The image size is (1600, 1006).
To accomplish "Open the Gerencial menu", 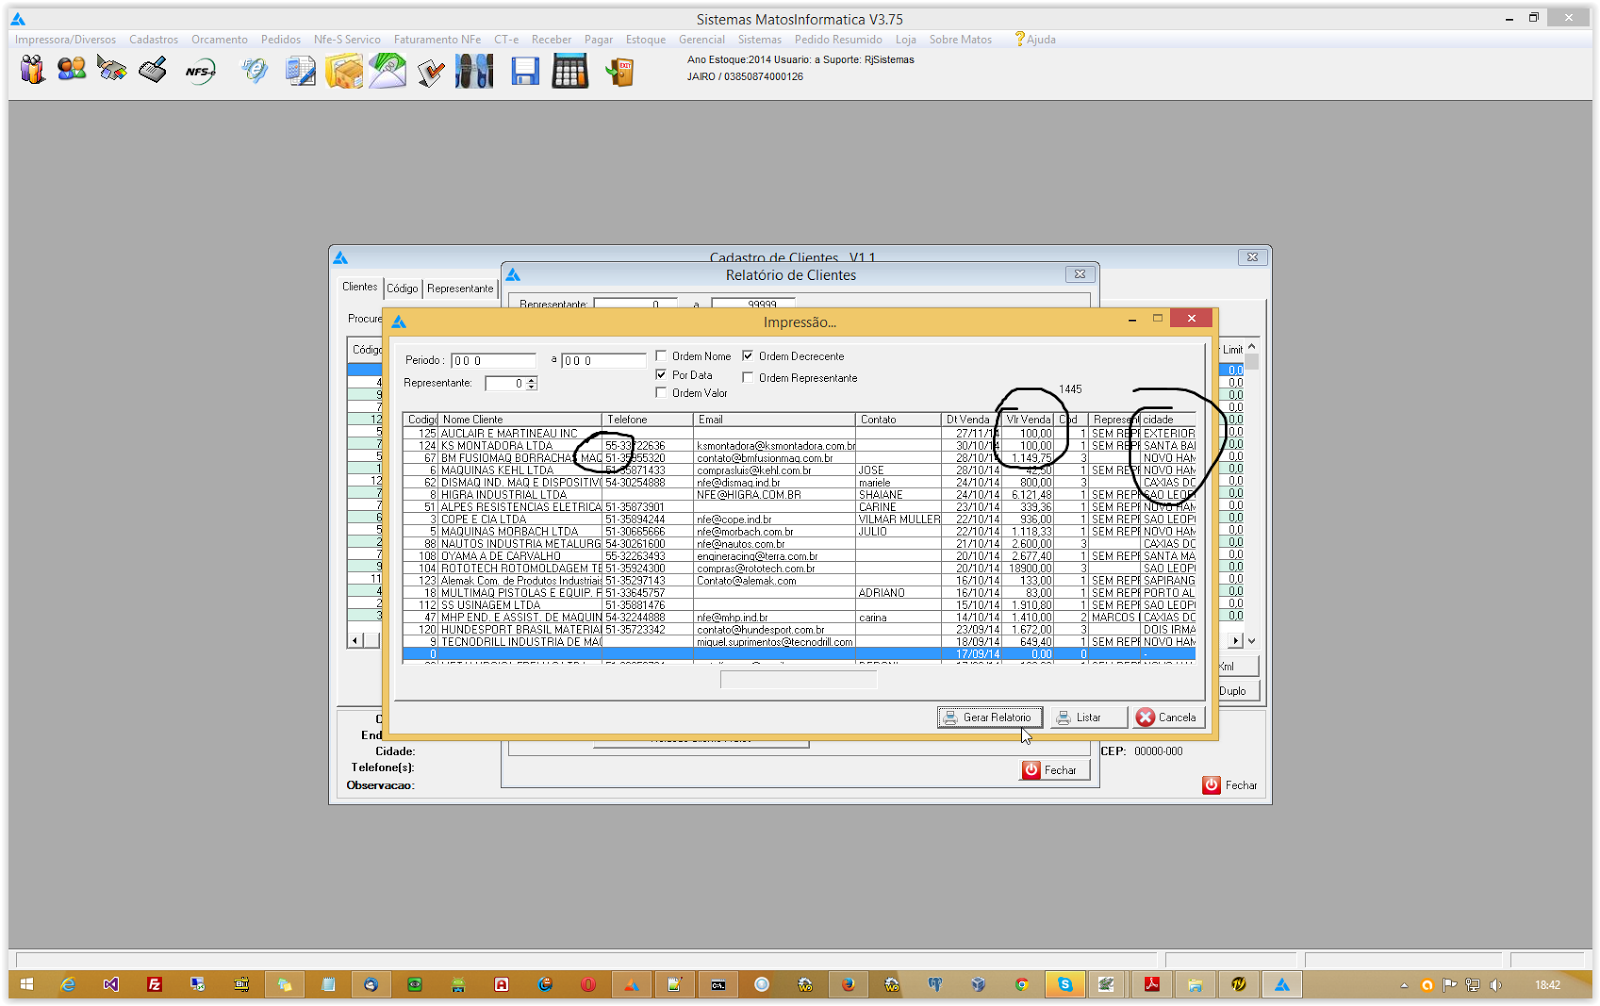I will click(x=701, y=40).
